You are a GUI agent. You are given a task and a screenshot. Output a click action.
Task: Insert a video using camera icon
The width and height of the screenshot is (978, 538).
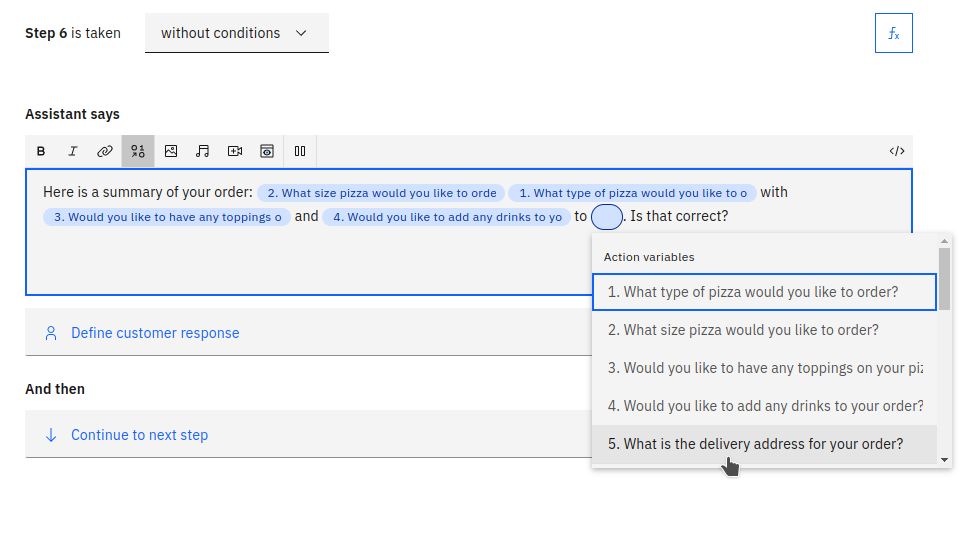pos(235,151)
